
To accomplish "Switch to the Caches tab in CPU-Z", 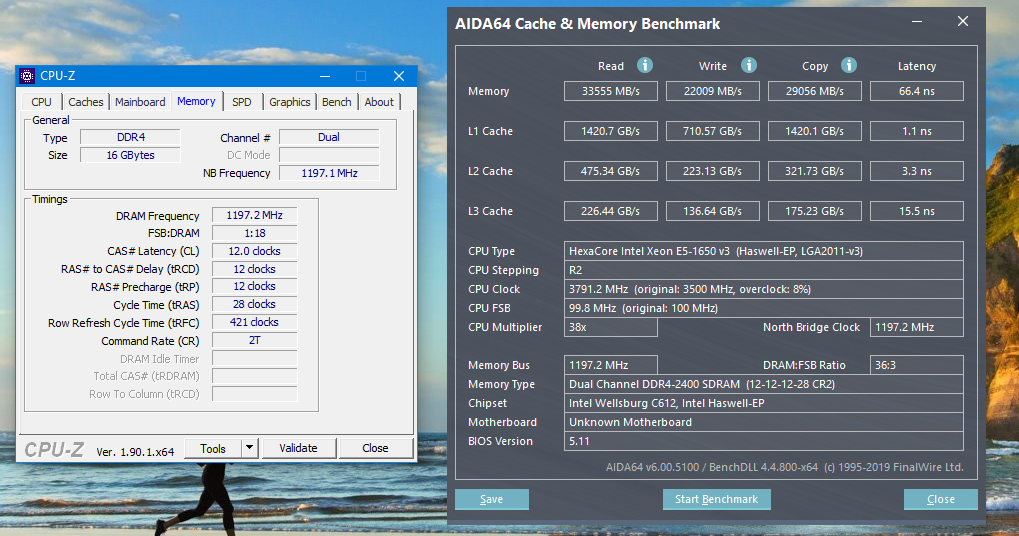I will (86, 102).
